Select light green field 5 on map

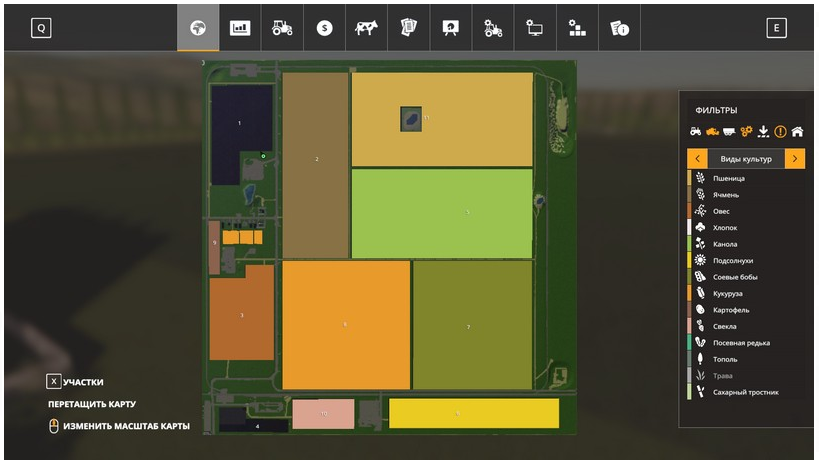pyautogui.click(x=442, y=213)
